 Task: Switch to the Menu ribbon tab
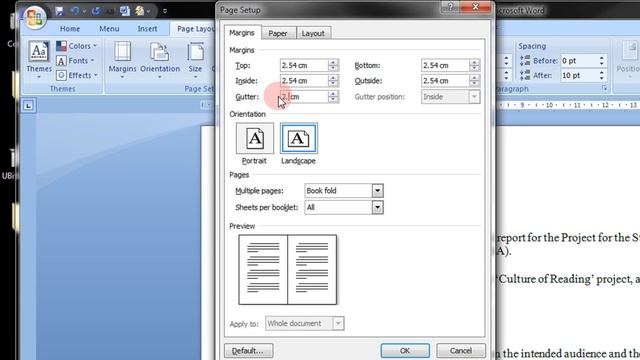pyautogui.click(x=109, y=29)
